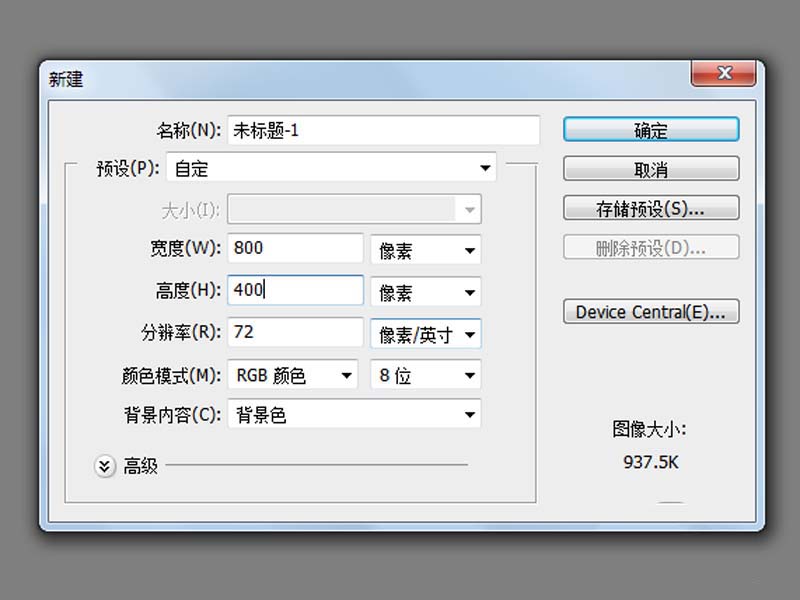Close the 新建 dialog window
The width and height of the screenshot is (800, 600).
pyautogui.click(x=723, y=73)
